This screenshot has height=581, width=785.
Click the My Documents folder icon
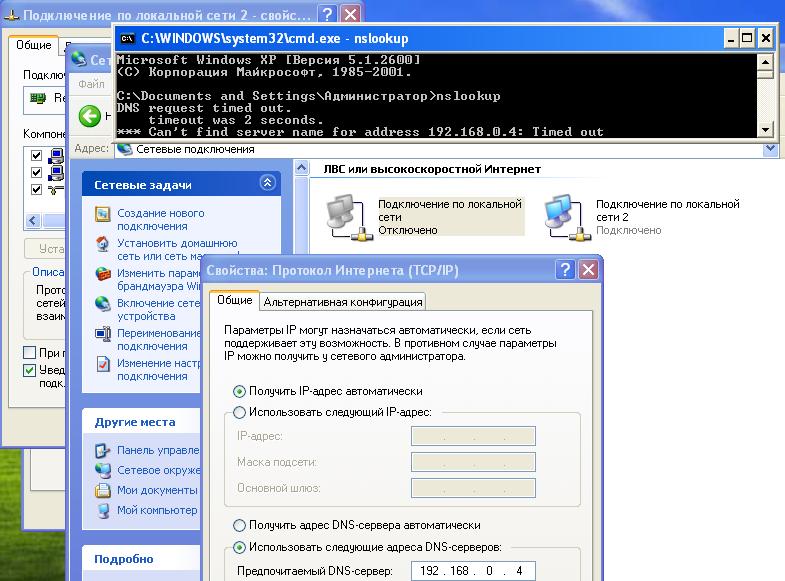tap(103, 490)
